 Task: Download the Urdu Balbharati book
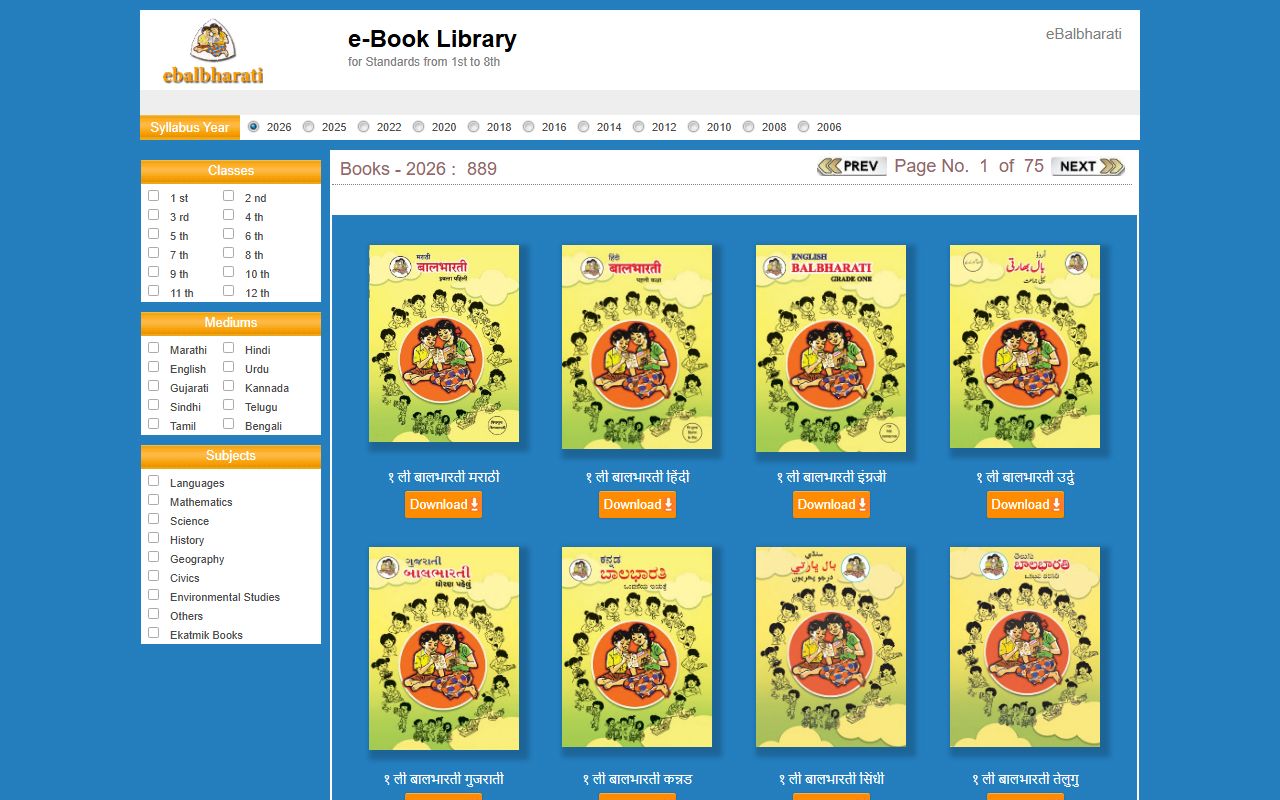point(1025,505)
